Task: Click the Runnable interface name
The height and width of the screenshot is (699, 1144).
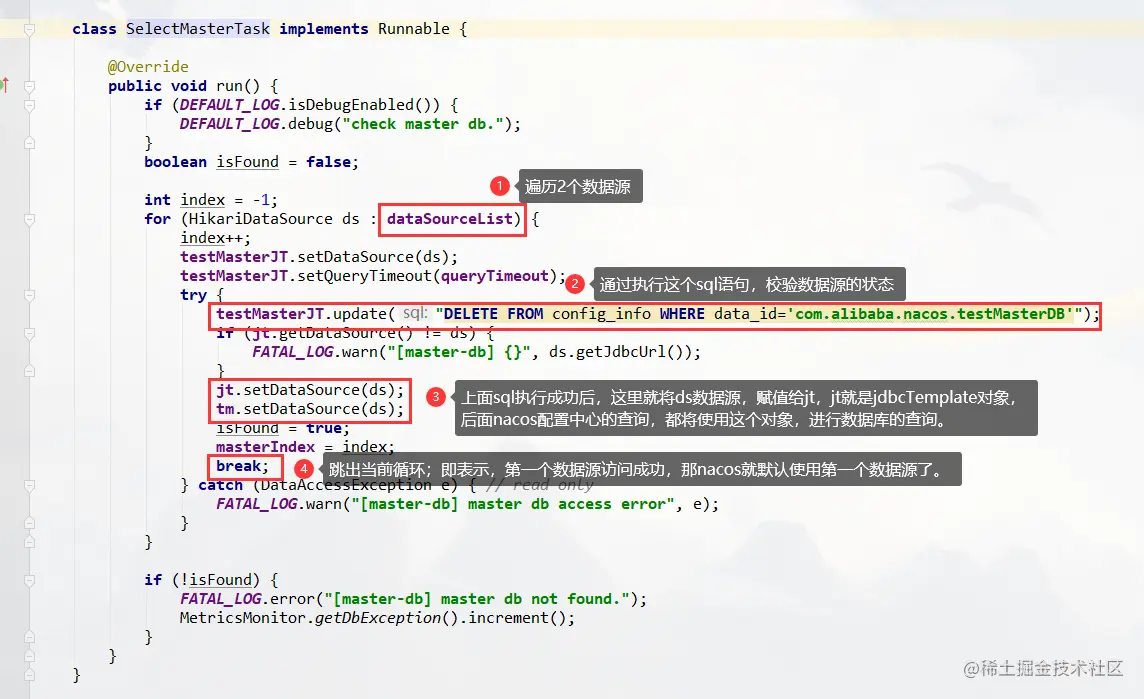Action: pos(413,28)
